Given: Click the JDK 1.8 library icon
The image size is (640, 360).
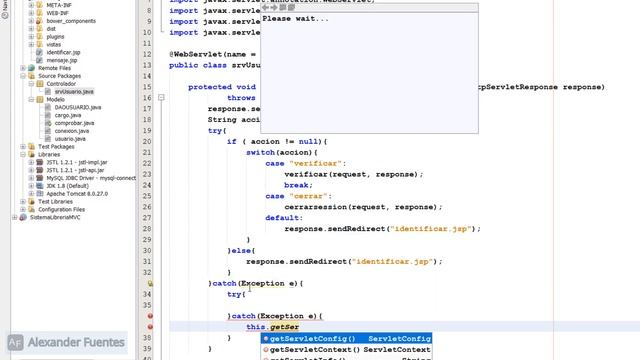Looking at the screenshot, I should click(x=40, y=186).
